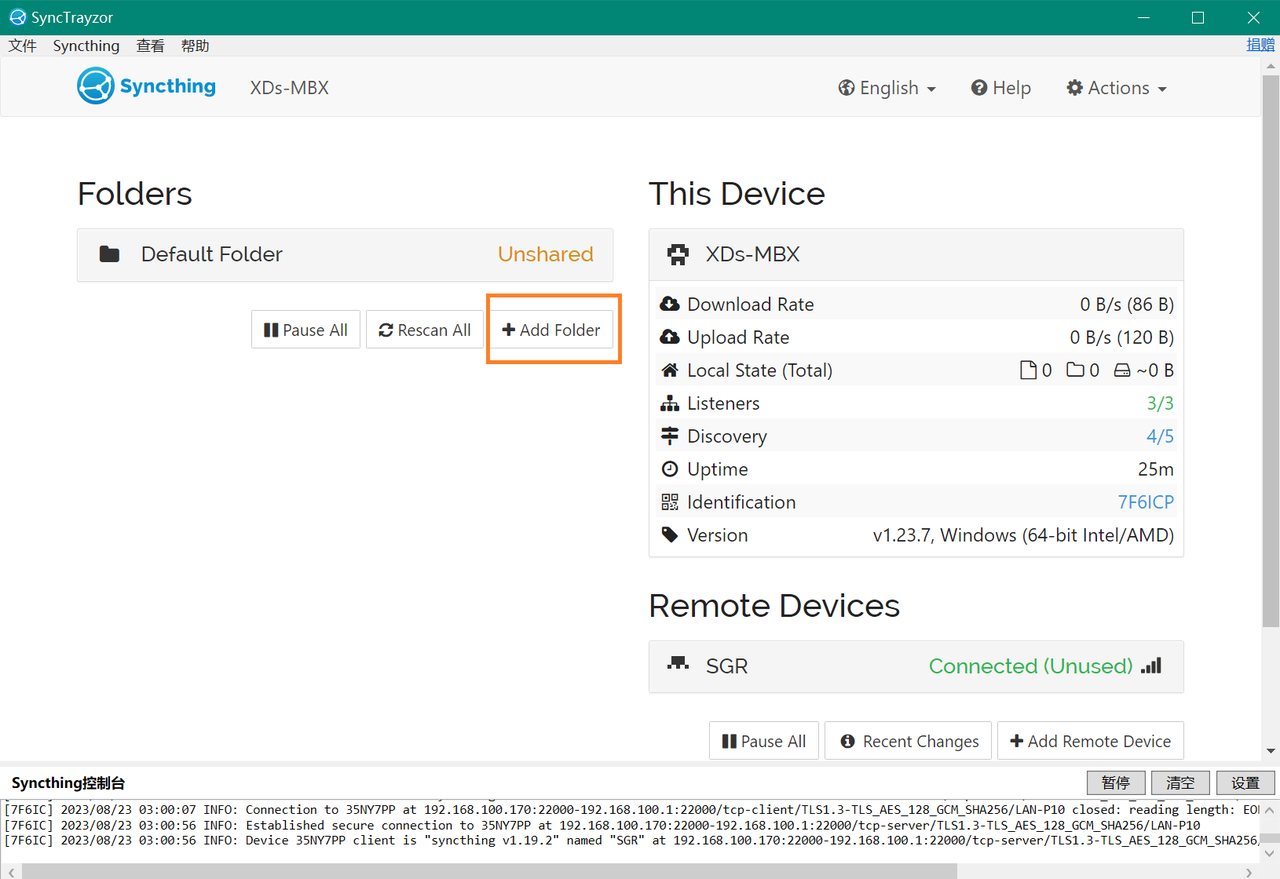Click the Add Folder button

click(551, 330)
